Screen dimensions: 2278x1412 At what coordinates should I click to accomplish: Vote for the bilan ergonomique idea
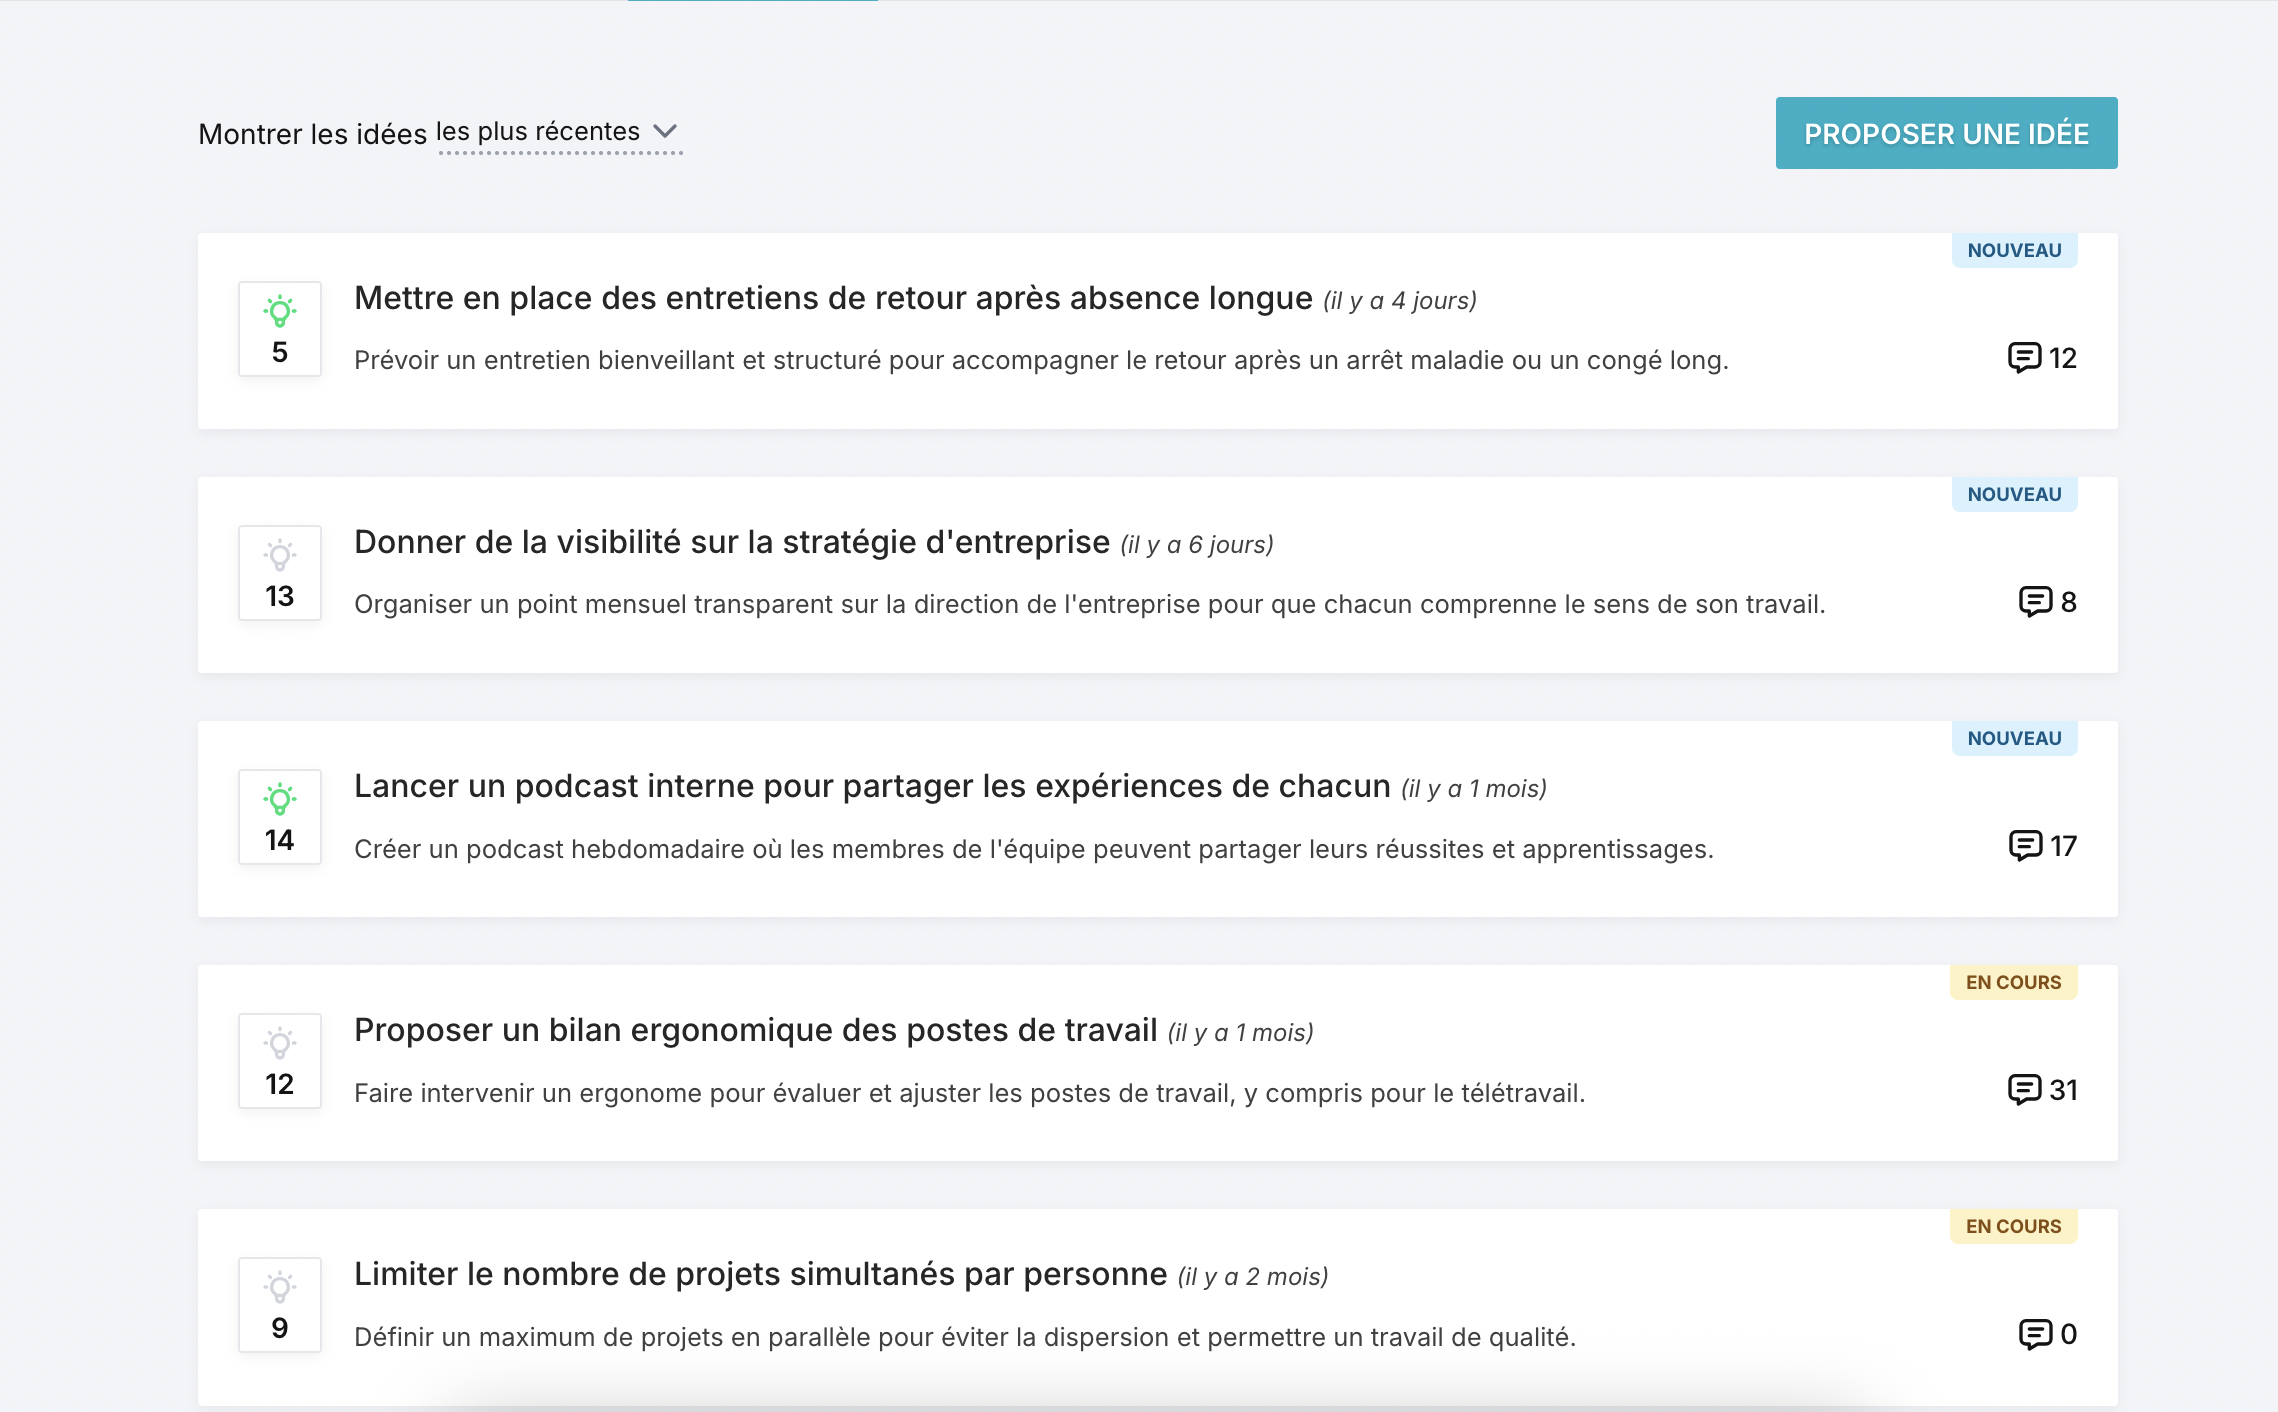pyautogui.click(x=280, y=1044)
